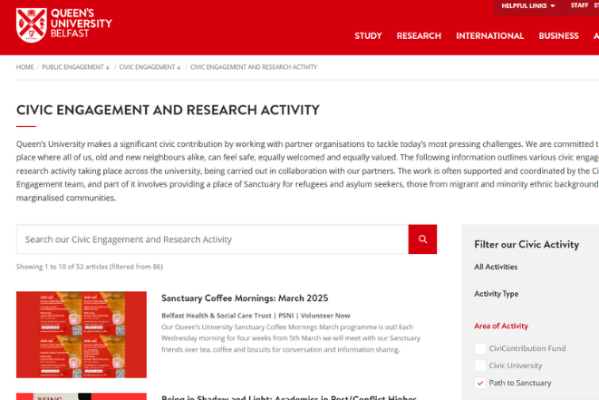This screenshot has width=599, height=400.
Task: Go to the International menu item
Action: tap(490, 36)
